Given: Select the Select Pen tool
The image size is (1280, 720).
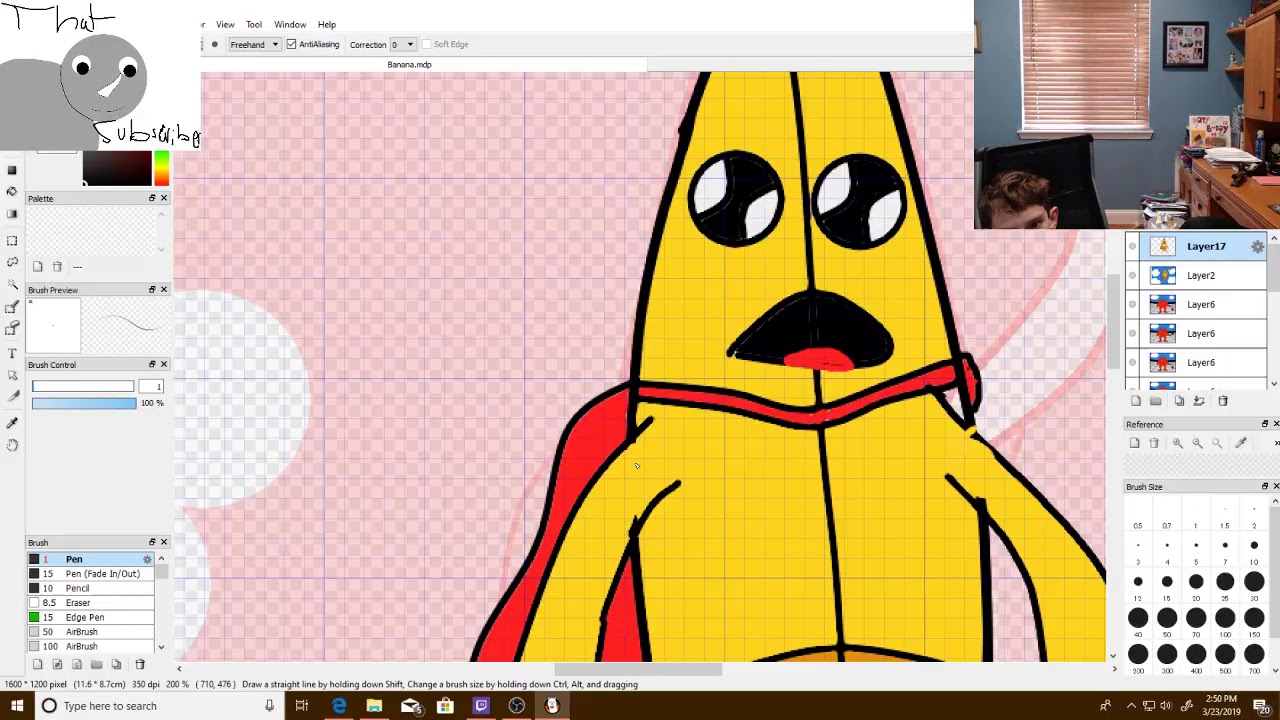Looking at the screenshot, I should click(x=12, y=307).
